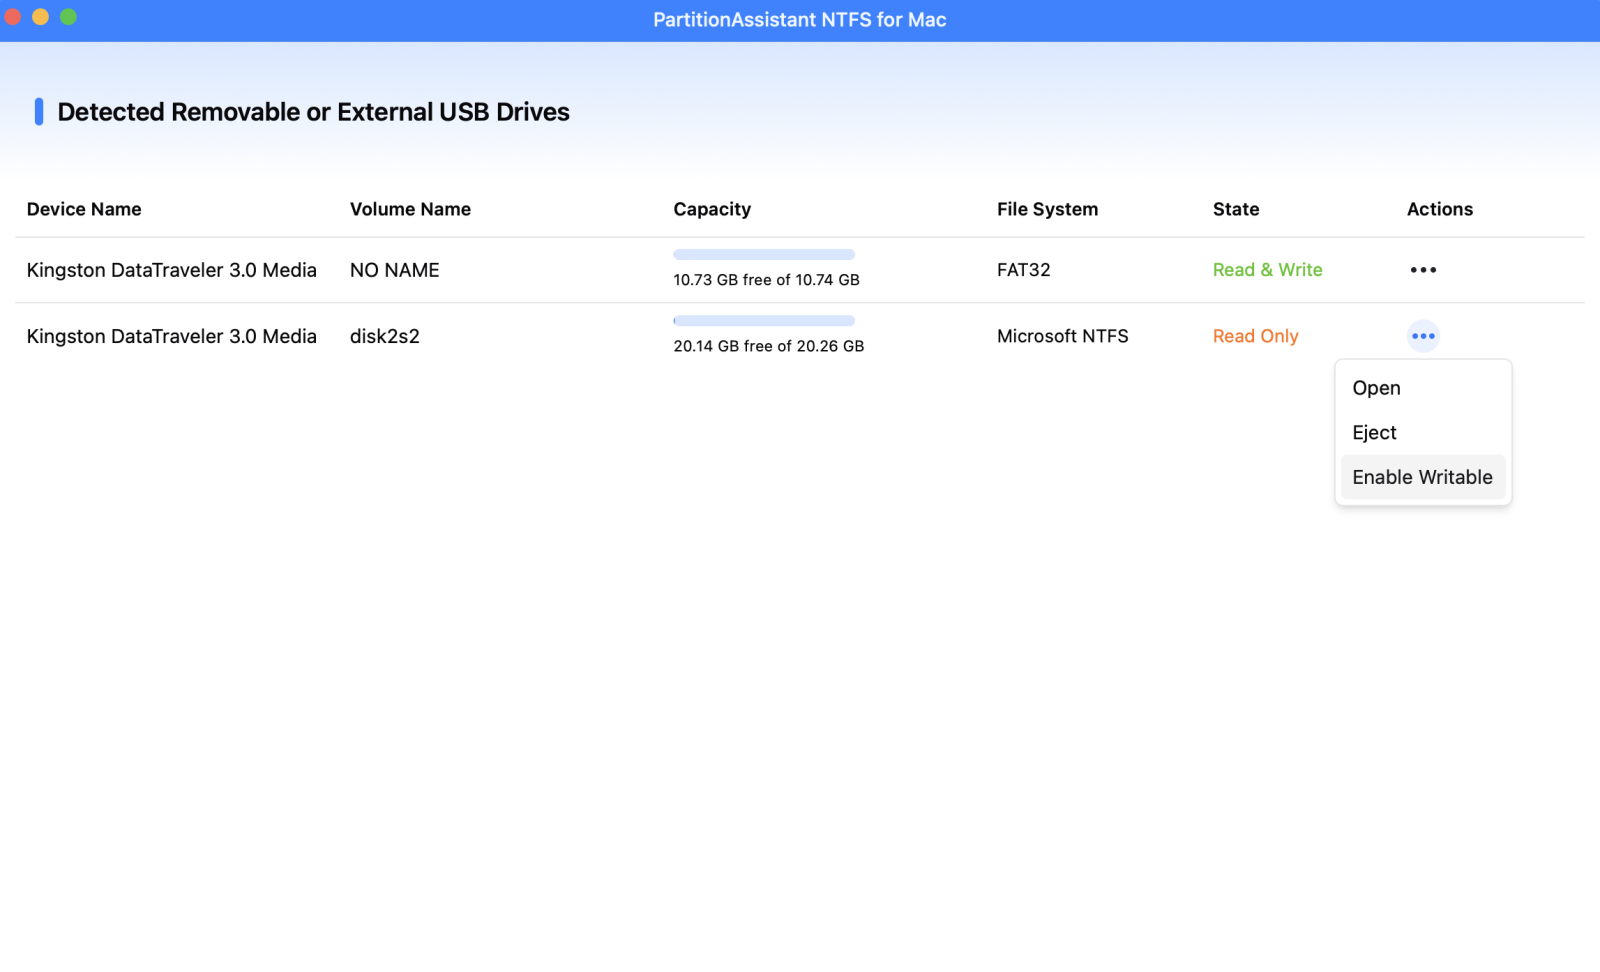Click the capacity bar for NO NAME volume

764,255
